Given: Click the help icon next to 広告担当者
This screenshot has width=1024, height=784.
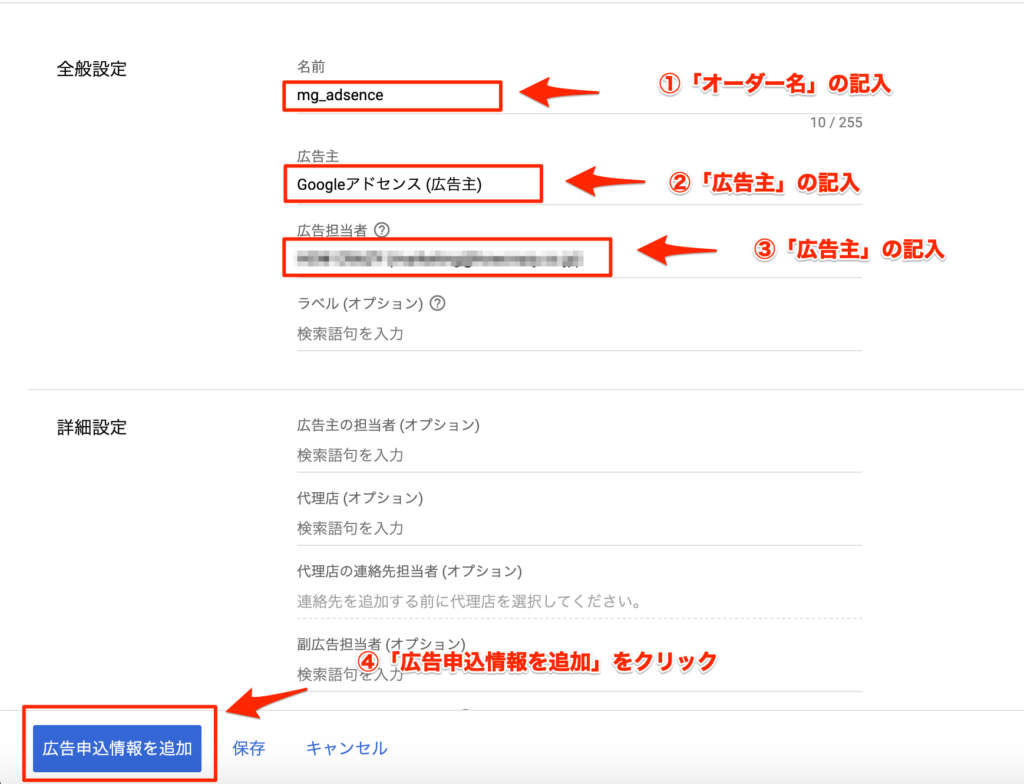Looking at the screenshot, I should point(382,230).
